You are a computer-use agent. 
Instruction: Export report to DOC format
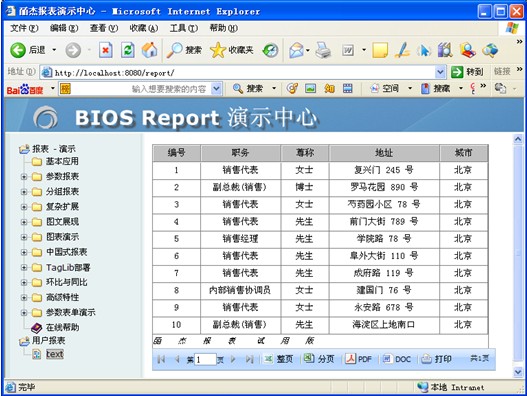[397, 359]
